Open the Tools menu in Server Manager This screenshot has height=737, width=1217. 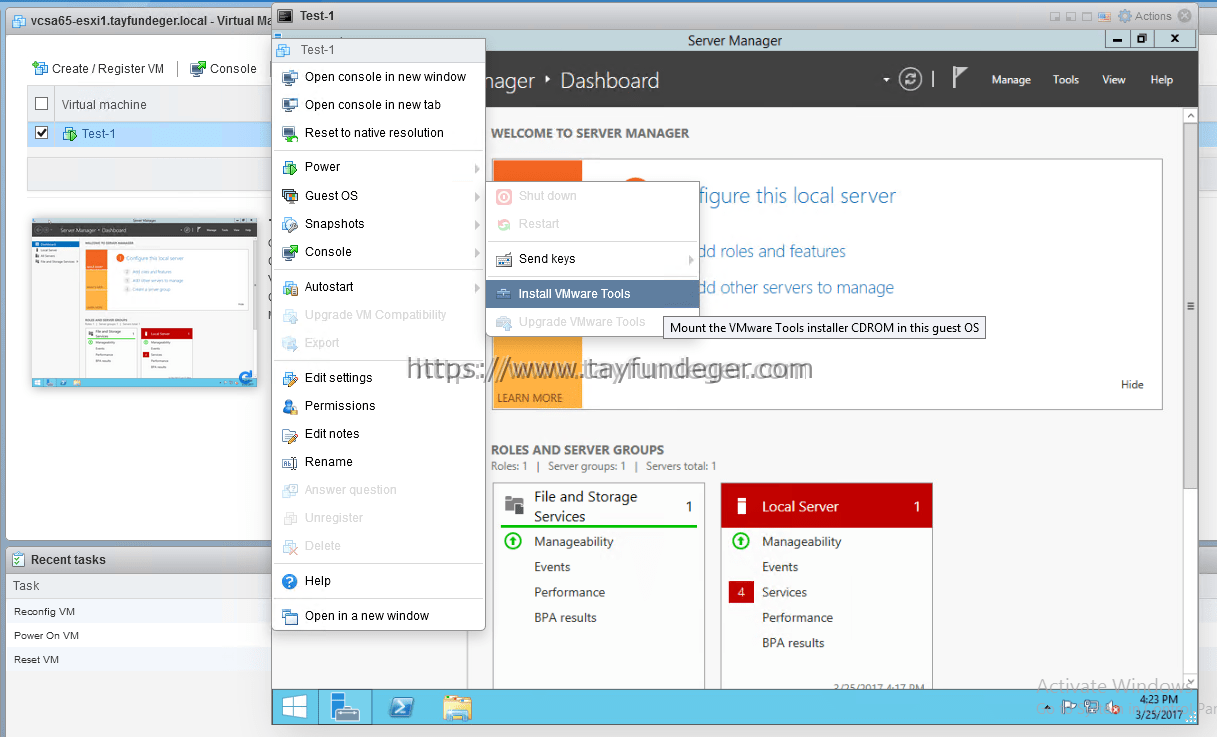1066,80
